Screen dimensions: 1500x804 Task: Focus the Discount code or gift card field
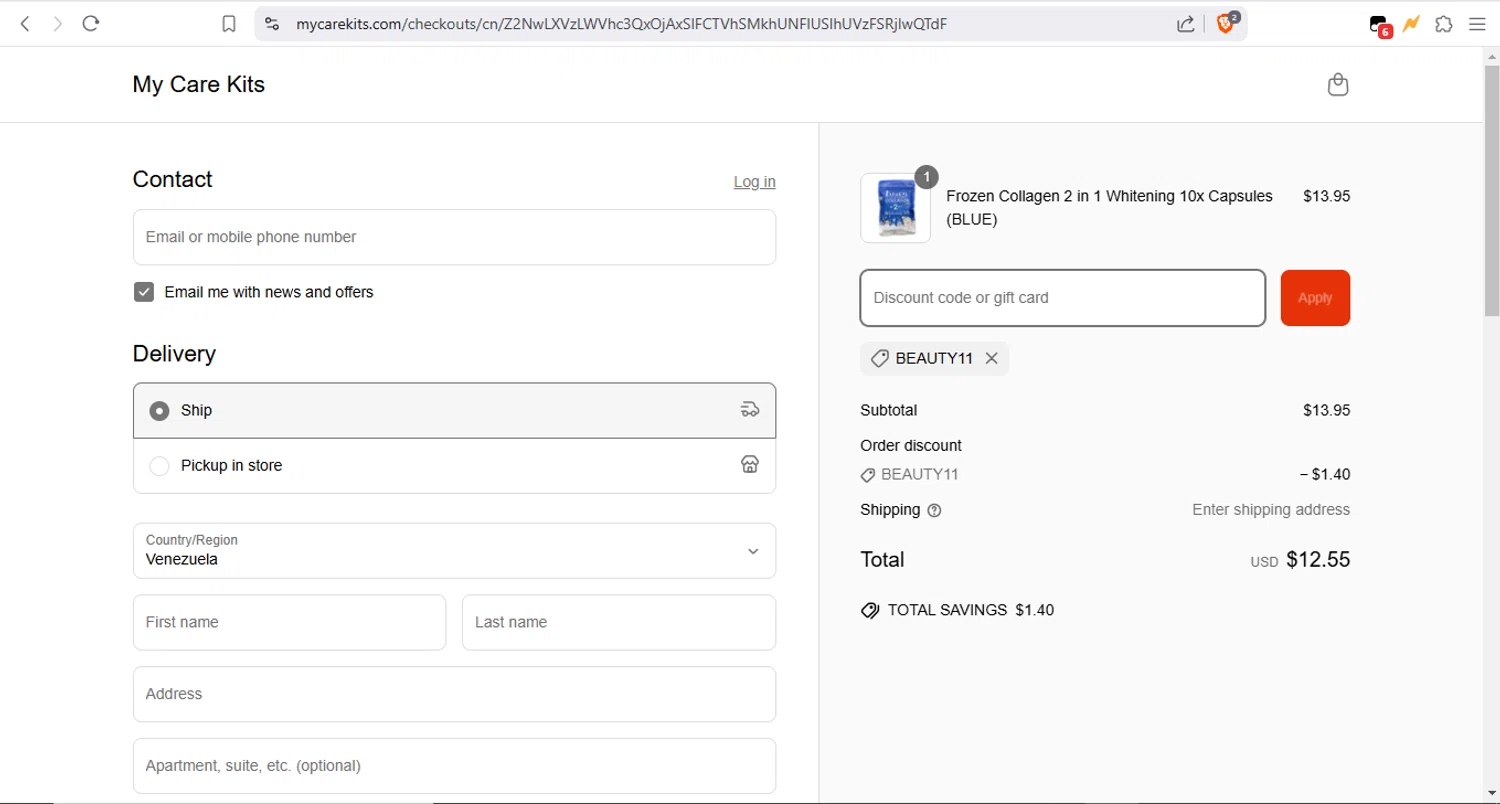[1062, 297]
